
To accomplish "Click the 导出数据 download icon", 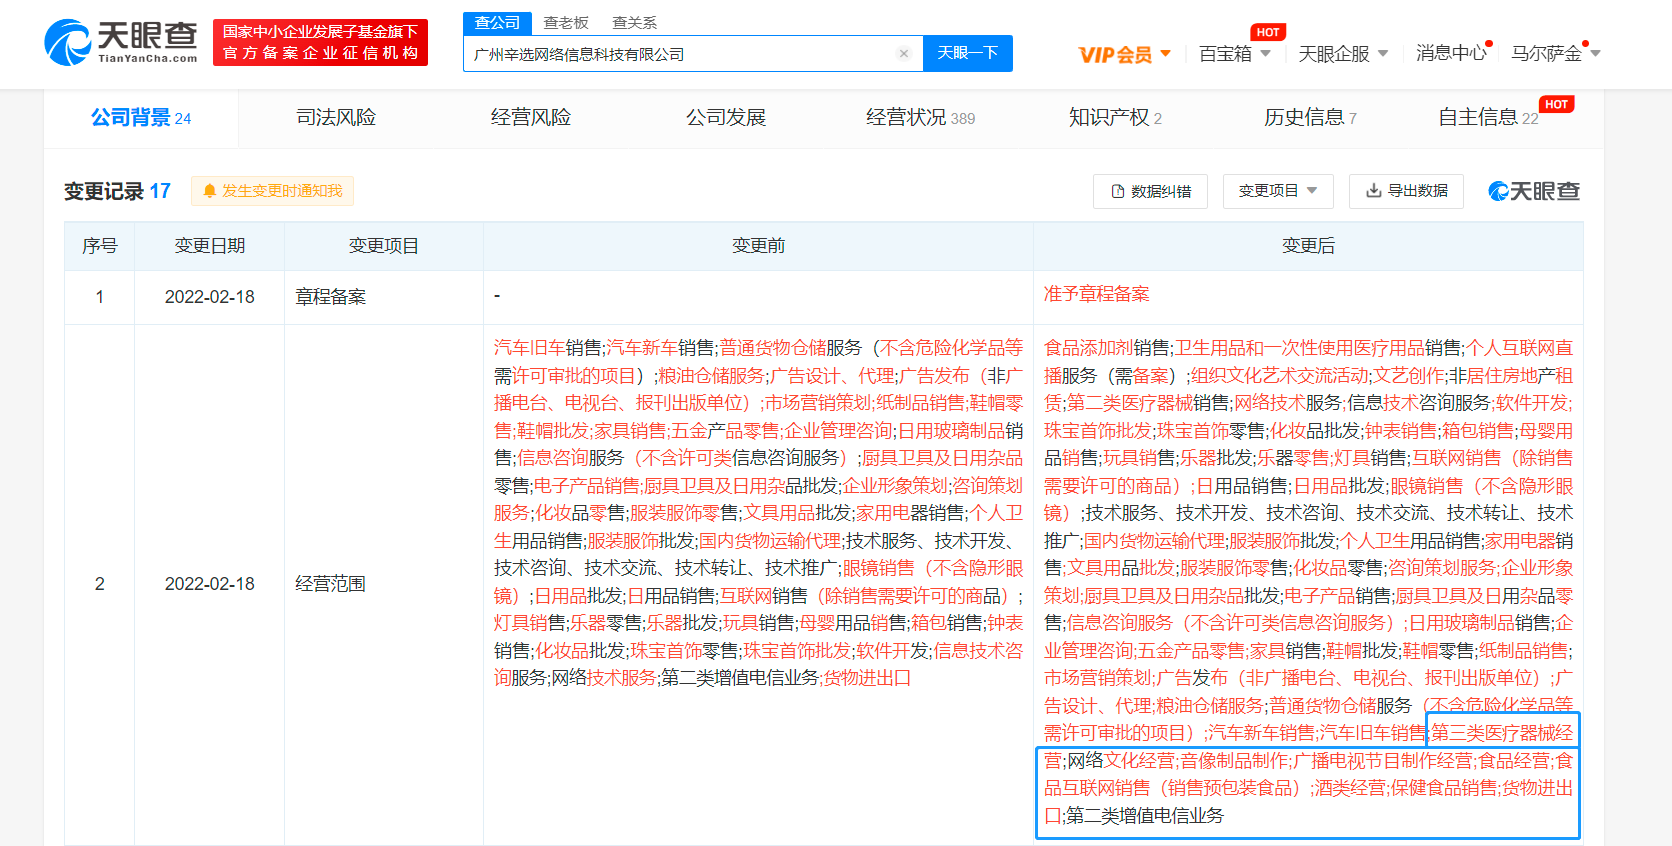I will click(x=1374, y=190).
